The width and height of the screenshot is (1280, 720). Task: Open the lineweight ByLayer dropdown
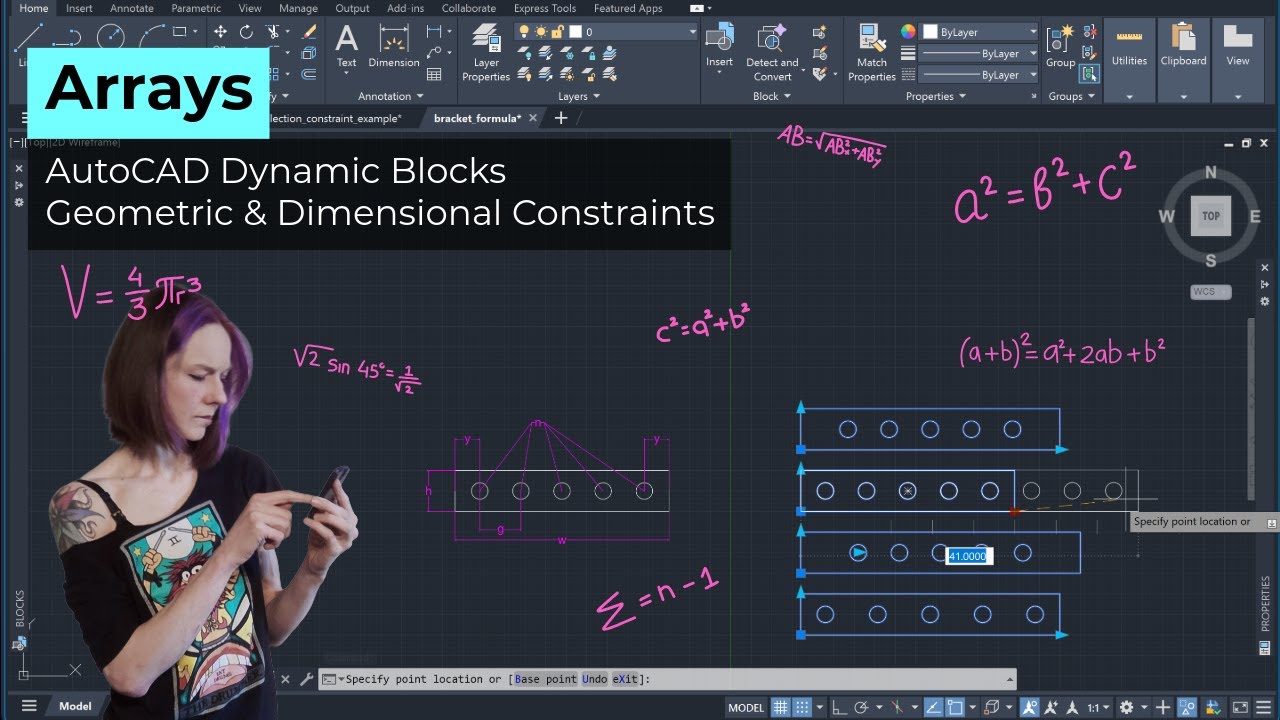coord(979,54)
